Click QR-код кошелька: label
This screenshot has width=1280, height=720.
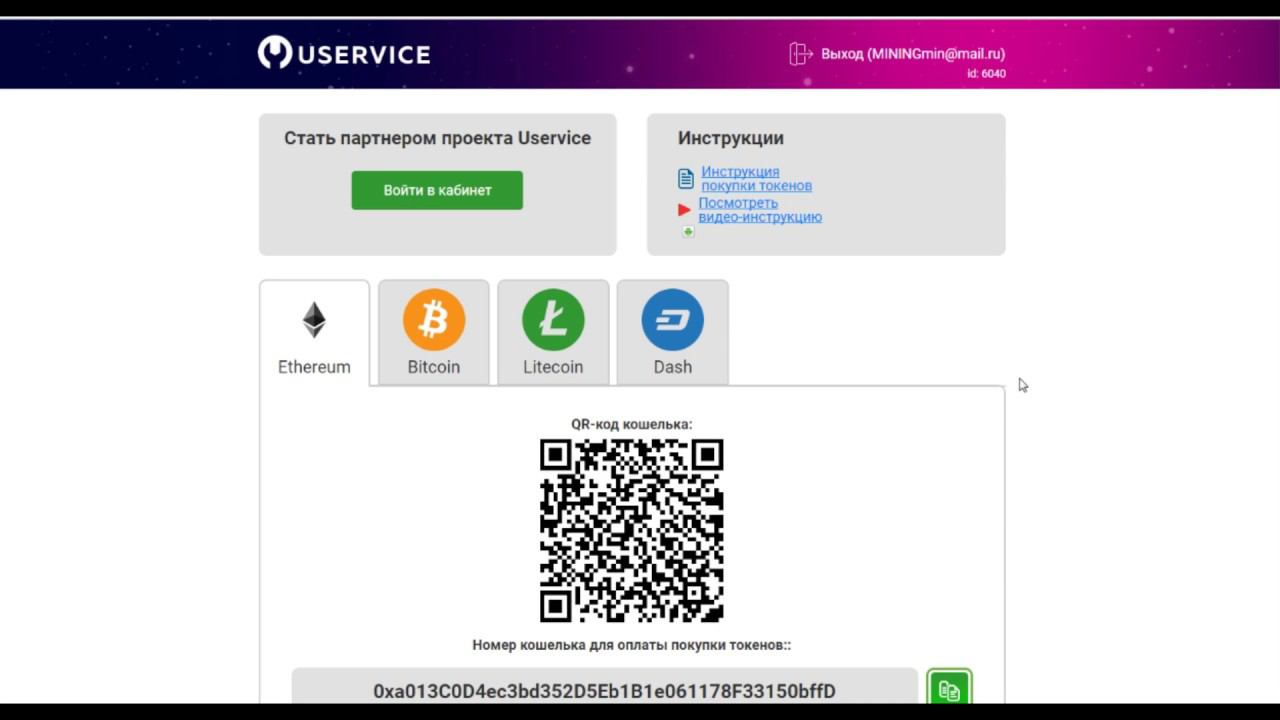(x=632, y=424)
